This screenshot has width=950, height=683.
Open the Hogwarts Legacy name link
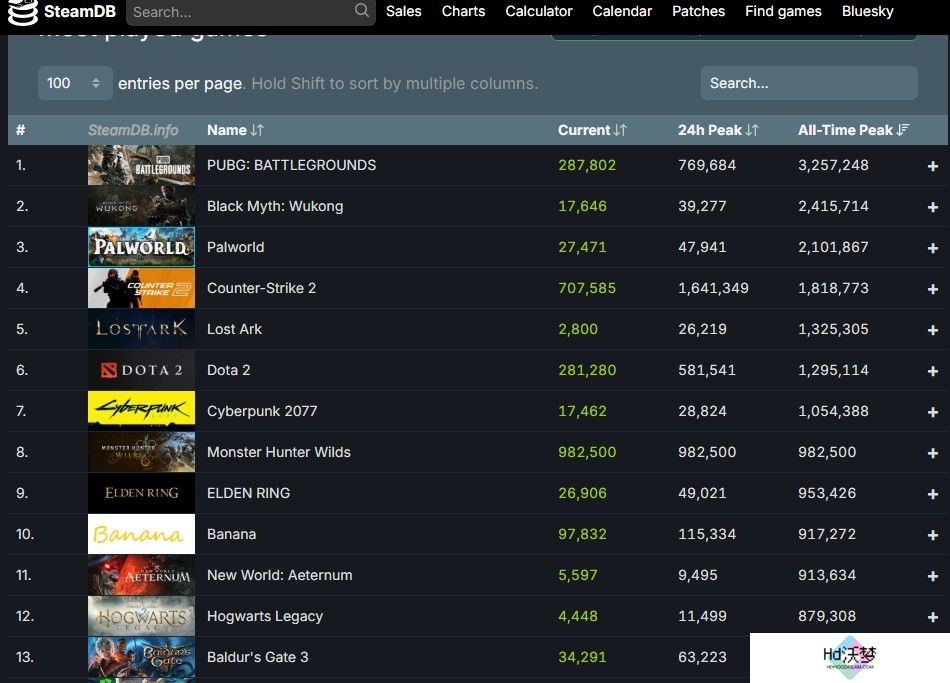[265, 616]
